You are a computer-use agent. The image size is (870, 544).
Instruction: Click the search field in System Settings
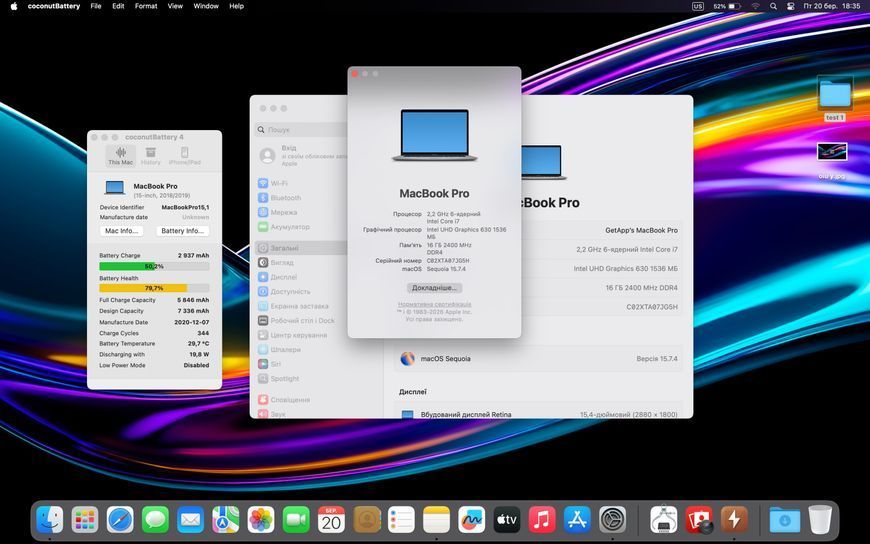[x=302, y=129]
